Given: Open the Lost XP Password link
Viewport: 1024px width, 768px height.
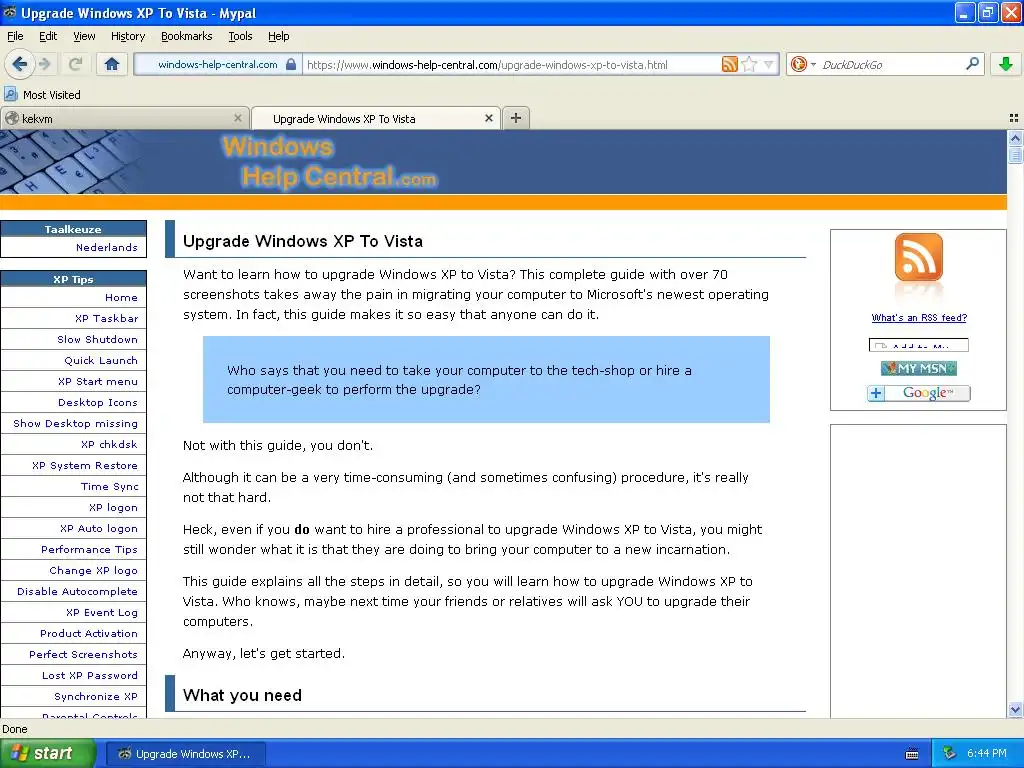Looking at the screenshot, I should [x=90, y=675].
